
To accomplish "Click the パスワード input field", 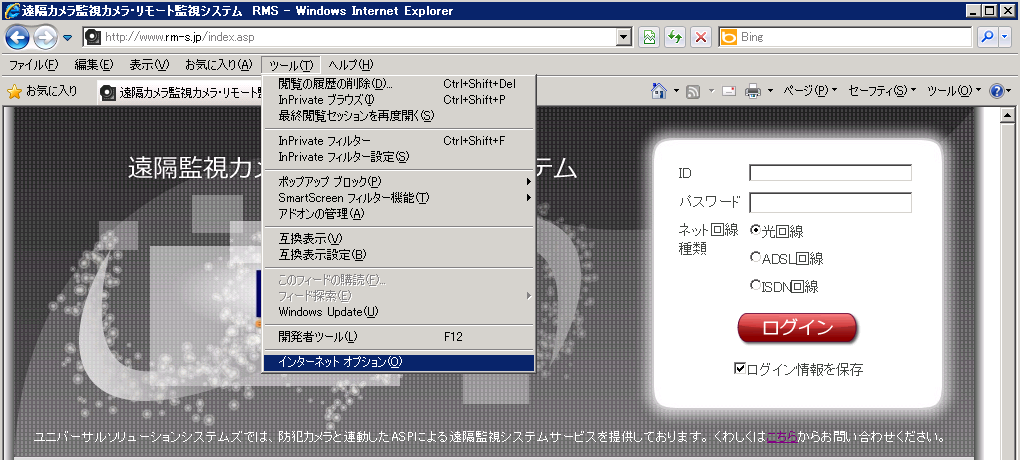I will tap(830, 202).
